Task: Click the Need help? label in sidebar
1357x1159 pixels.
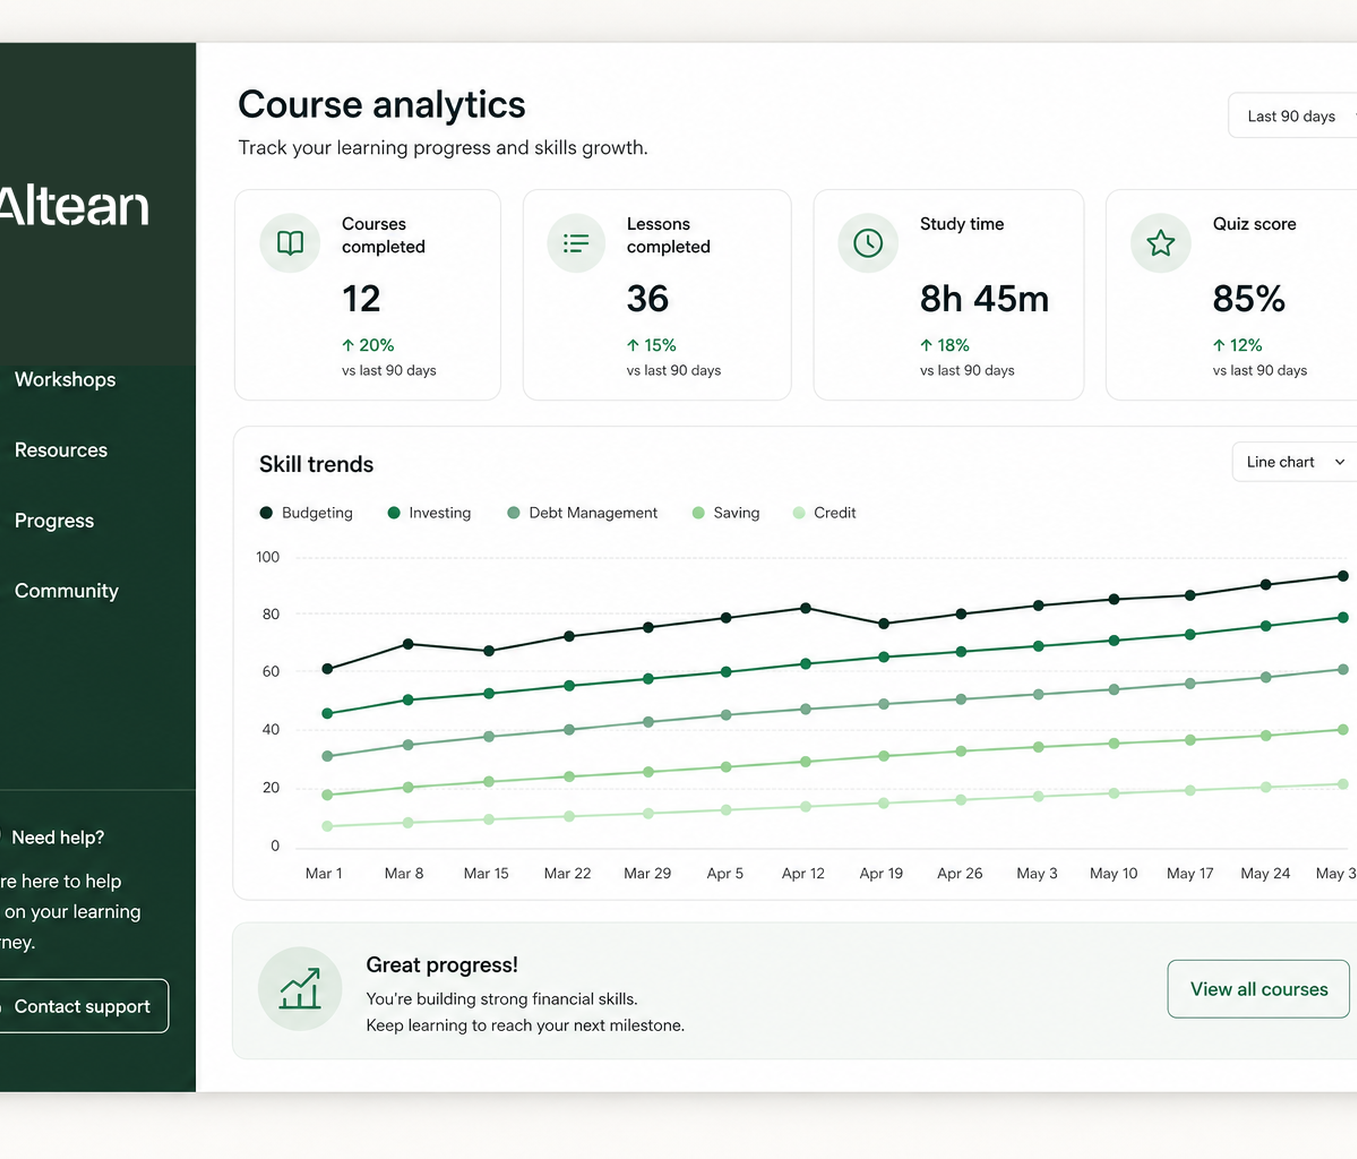Action: [x=58, y=838]
